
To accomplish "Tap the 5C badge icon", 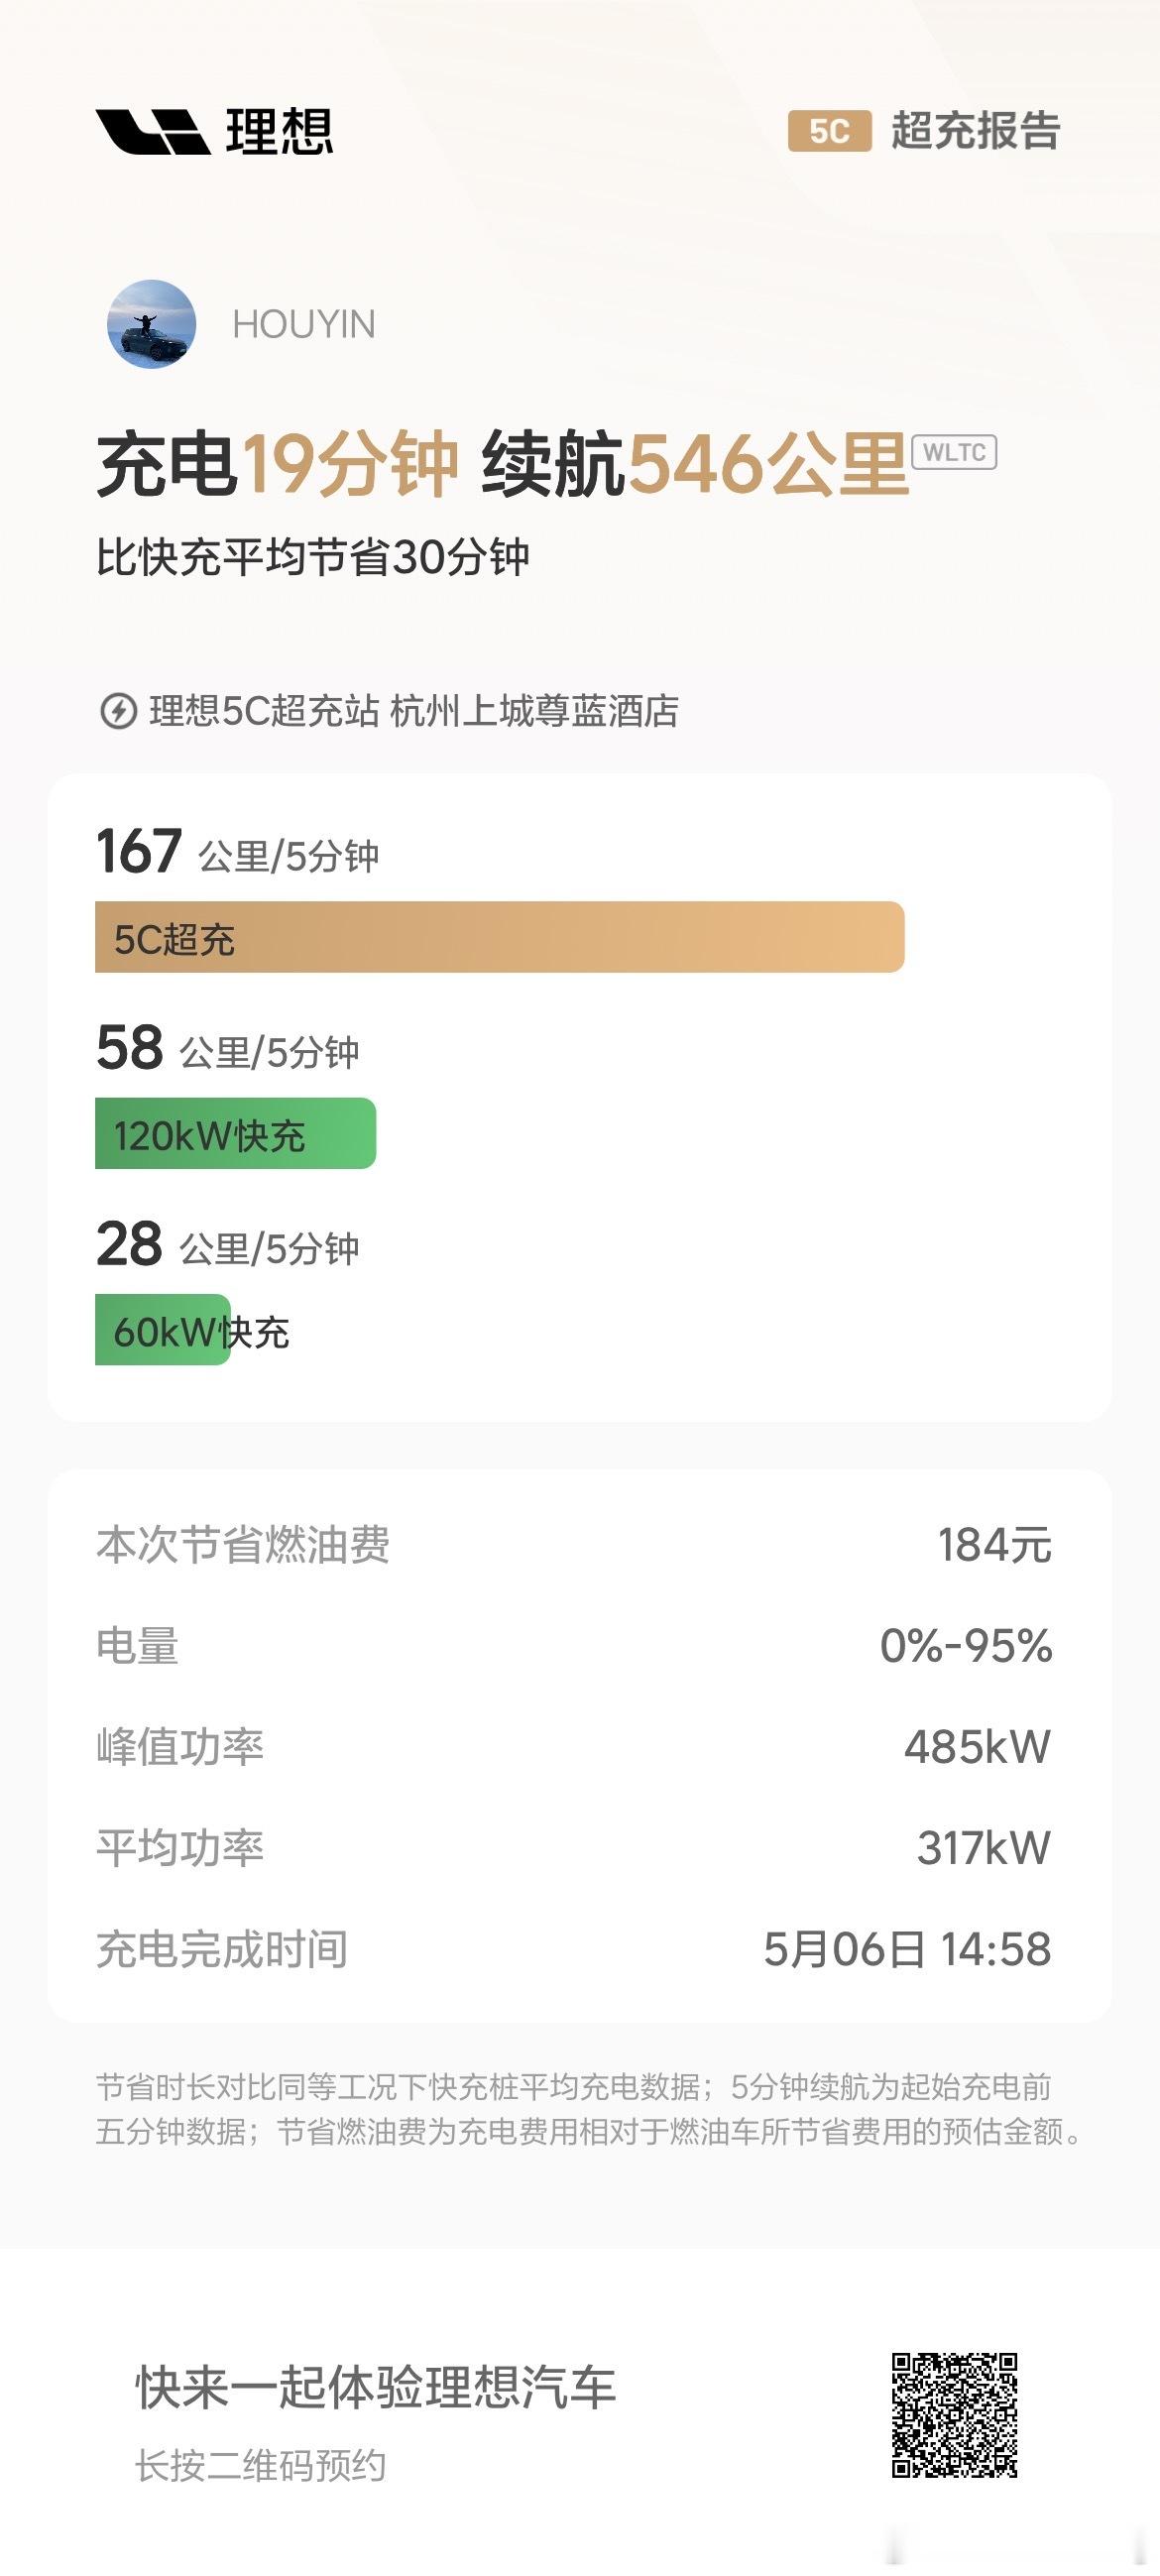I will pyautogui.click(x=829, y=131).
